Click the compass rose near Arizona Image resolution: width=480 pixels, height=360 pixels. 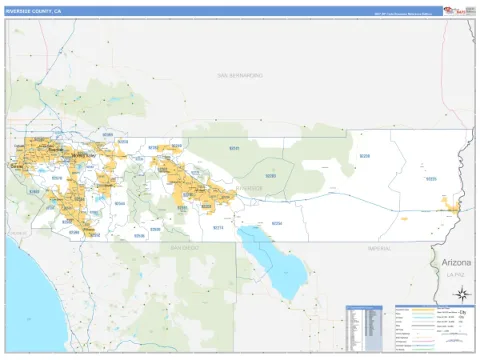(x=462, y=295)
